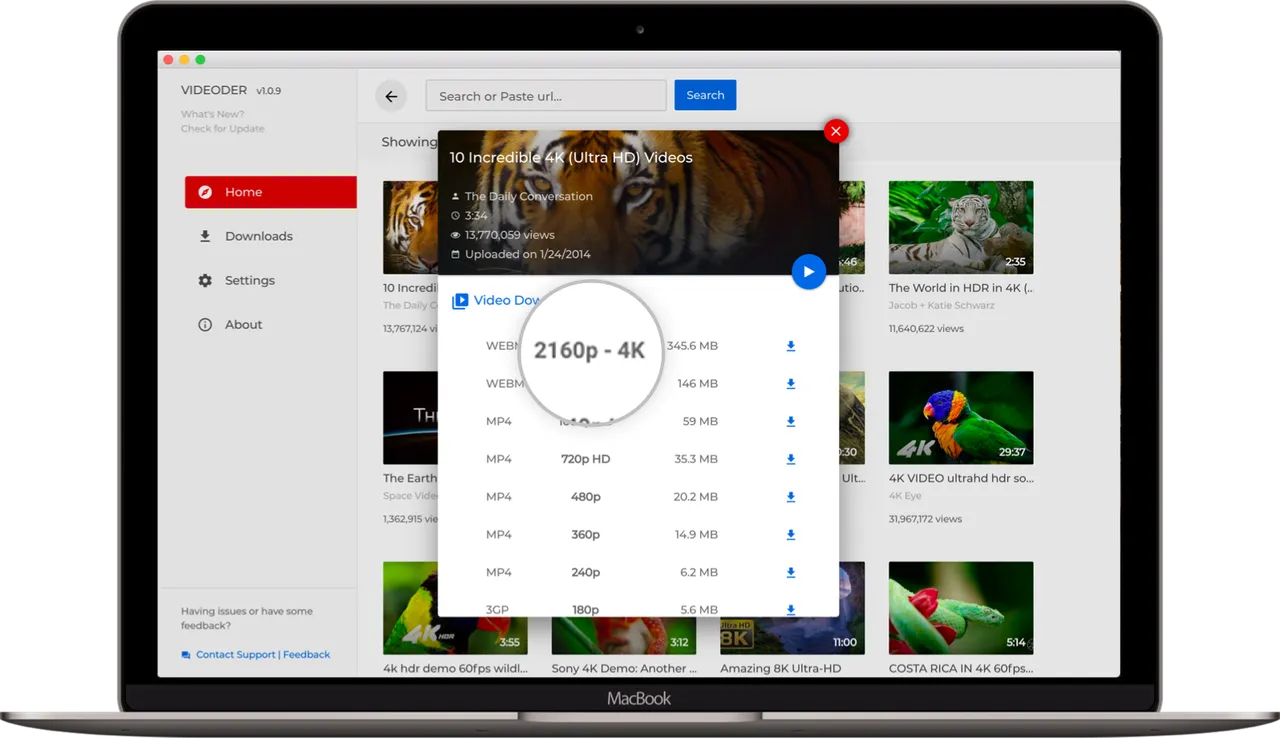Screen dimensions: 1280x738
Task: Open the Contact Support link
Action: click(x=235, y=654)
